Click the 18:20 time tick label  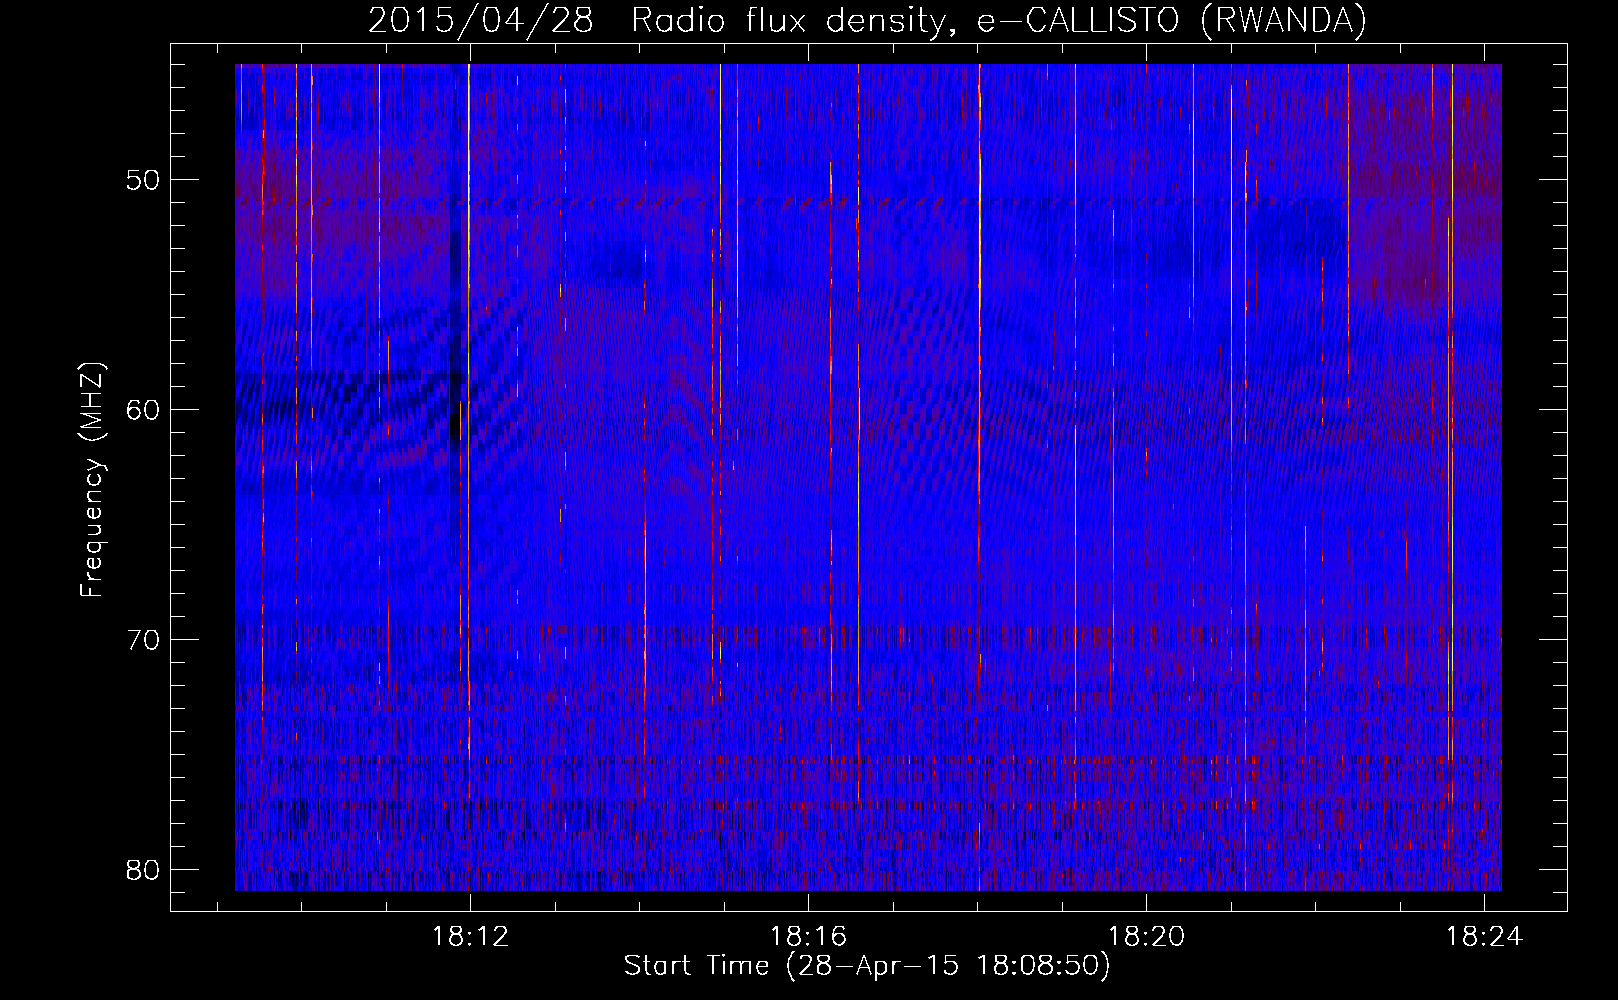pyautogui.click(x=1146, y=936)
